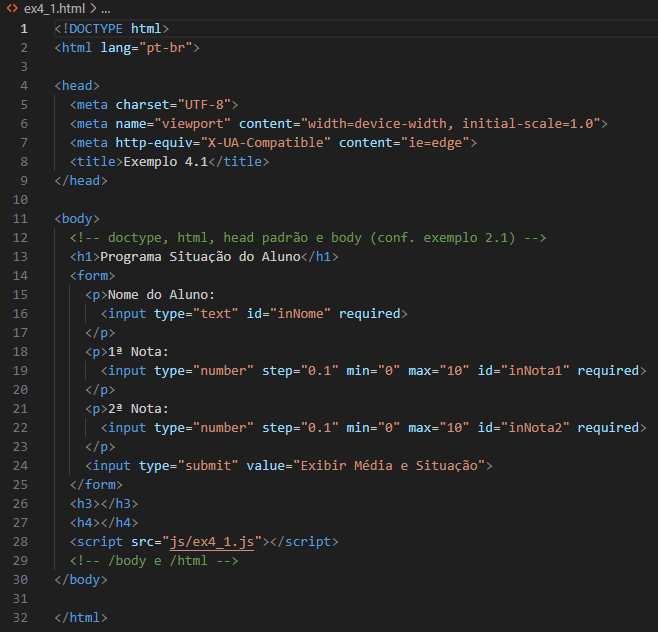Image resolution: width=658 pixels, height=632 pixels.
Task: Click h1 text Programa Situação do Aluno
Action: coord(200,257)
